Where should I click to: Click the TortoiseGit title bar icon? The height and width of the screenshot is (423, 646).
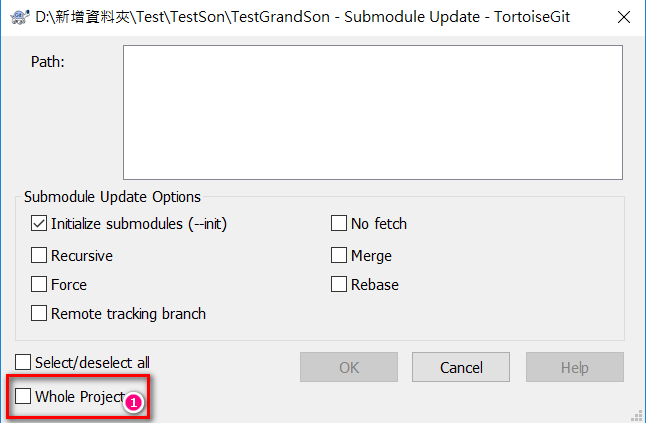15,17
